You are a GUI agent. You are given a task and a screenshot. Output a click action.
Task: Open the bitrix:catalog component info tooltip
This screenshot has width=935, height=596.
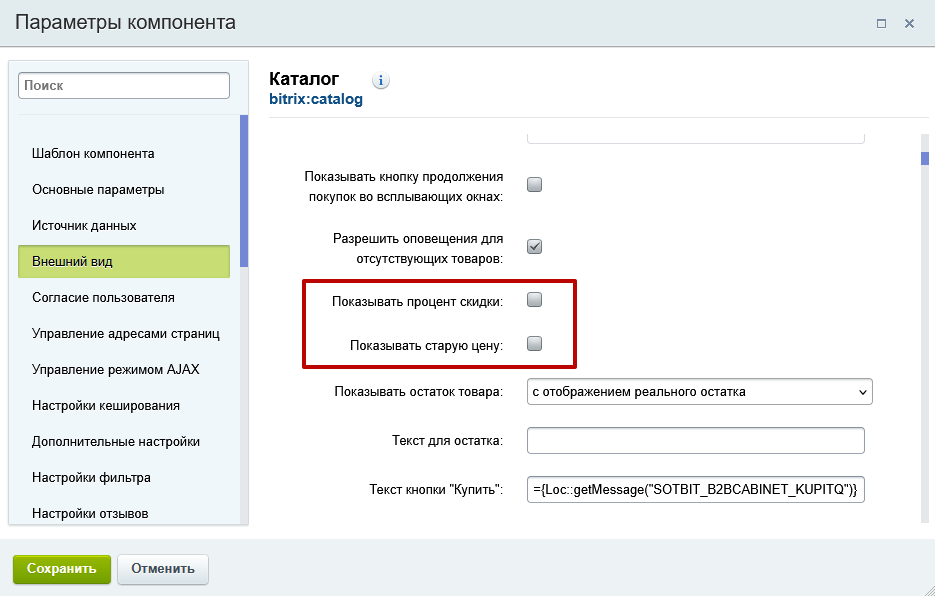click(x=380, y=80)
